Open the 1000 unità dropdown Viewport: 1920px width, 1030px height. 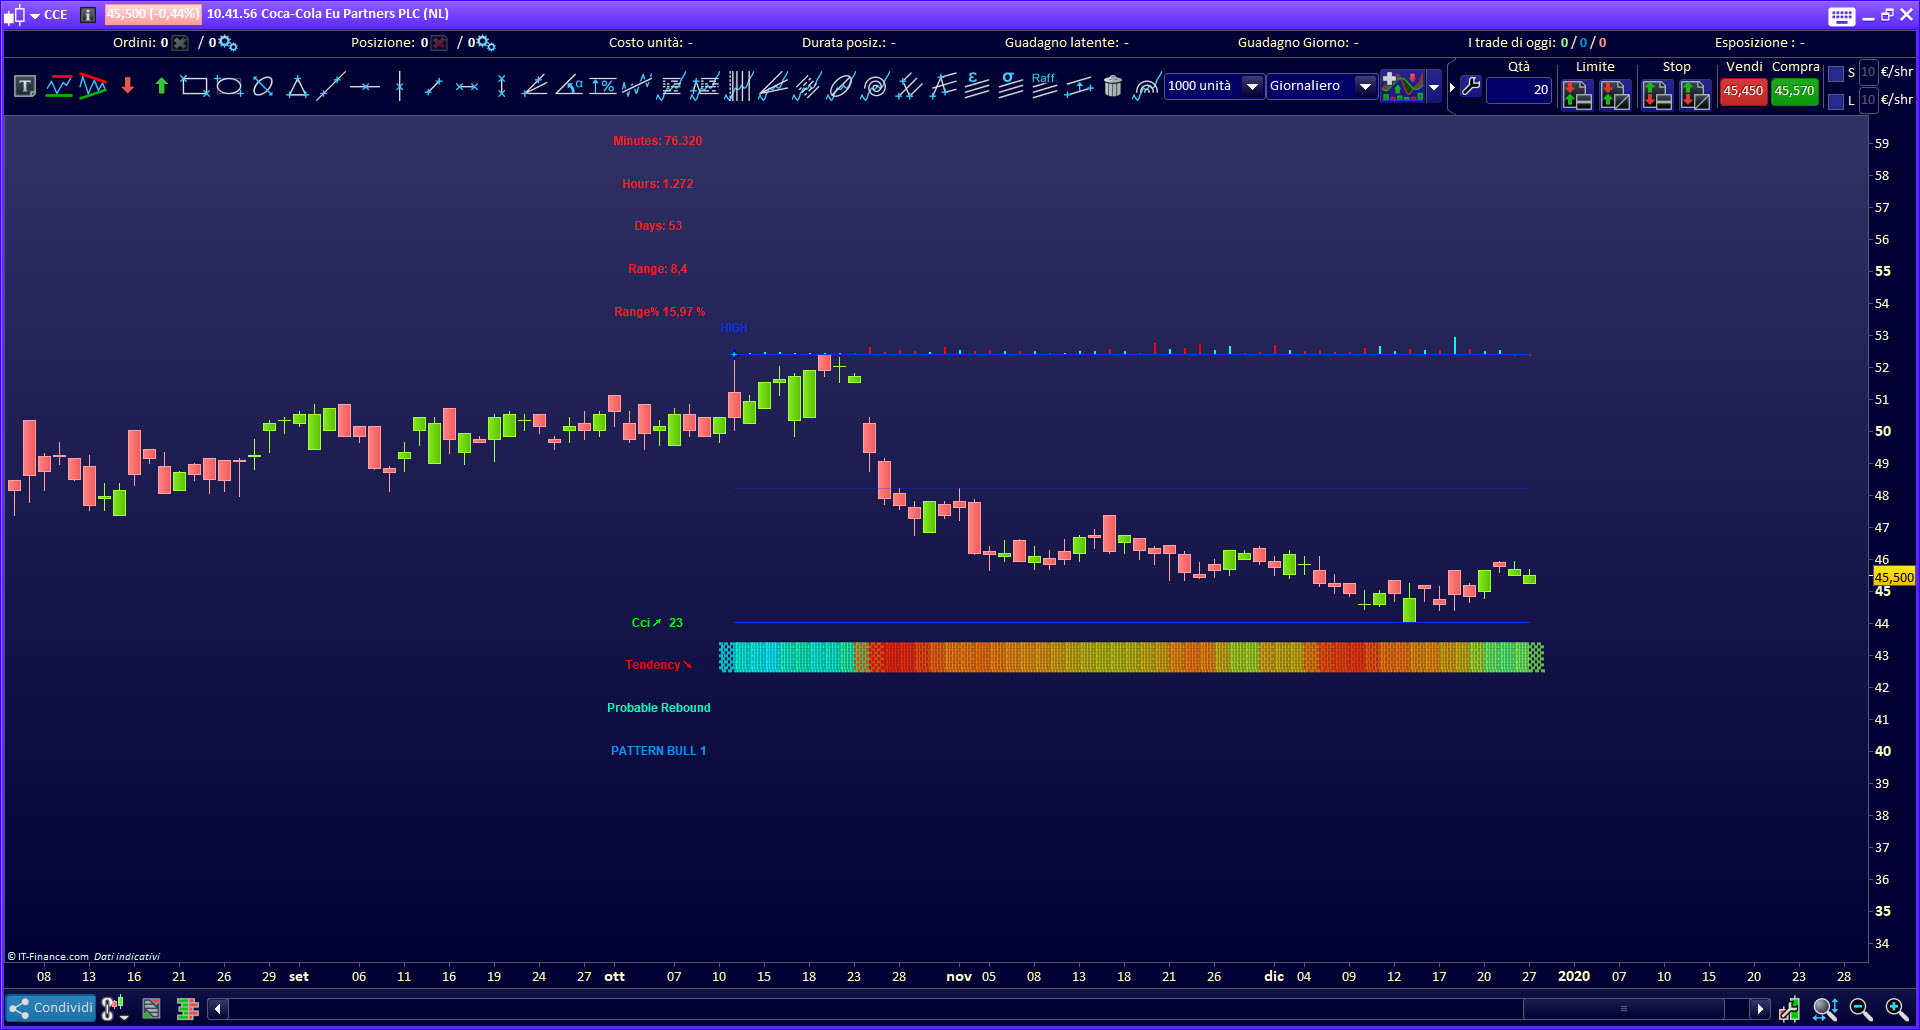tap(1251, 86)
